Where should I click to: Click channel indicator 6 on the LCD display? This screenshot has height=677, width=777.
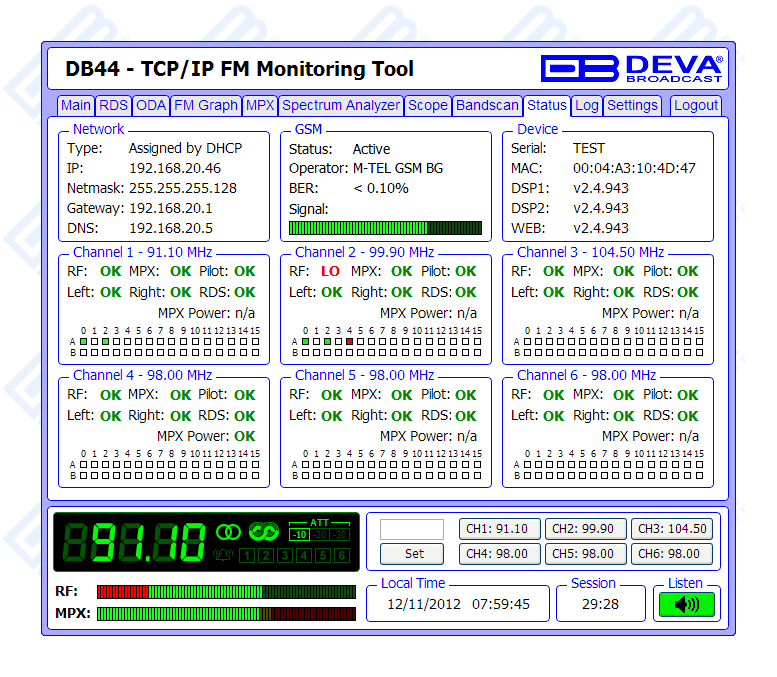click(x=341, y=556)
